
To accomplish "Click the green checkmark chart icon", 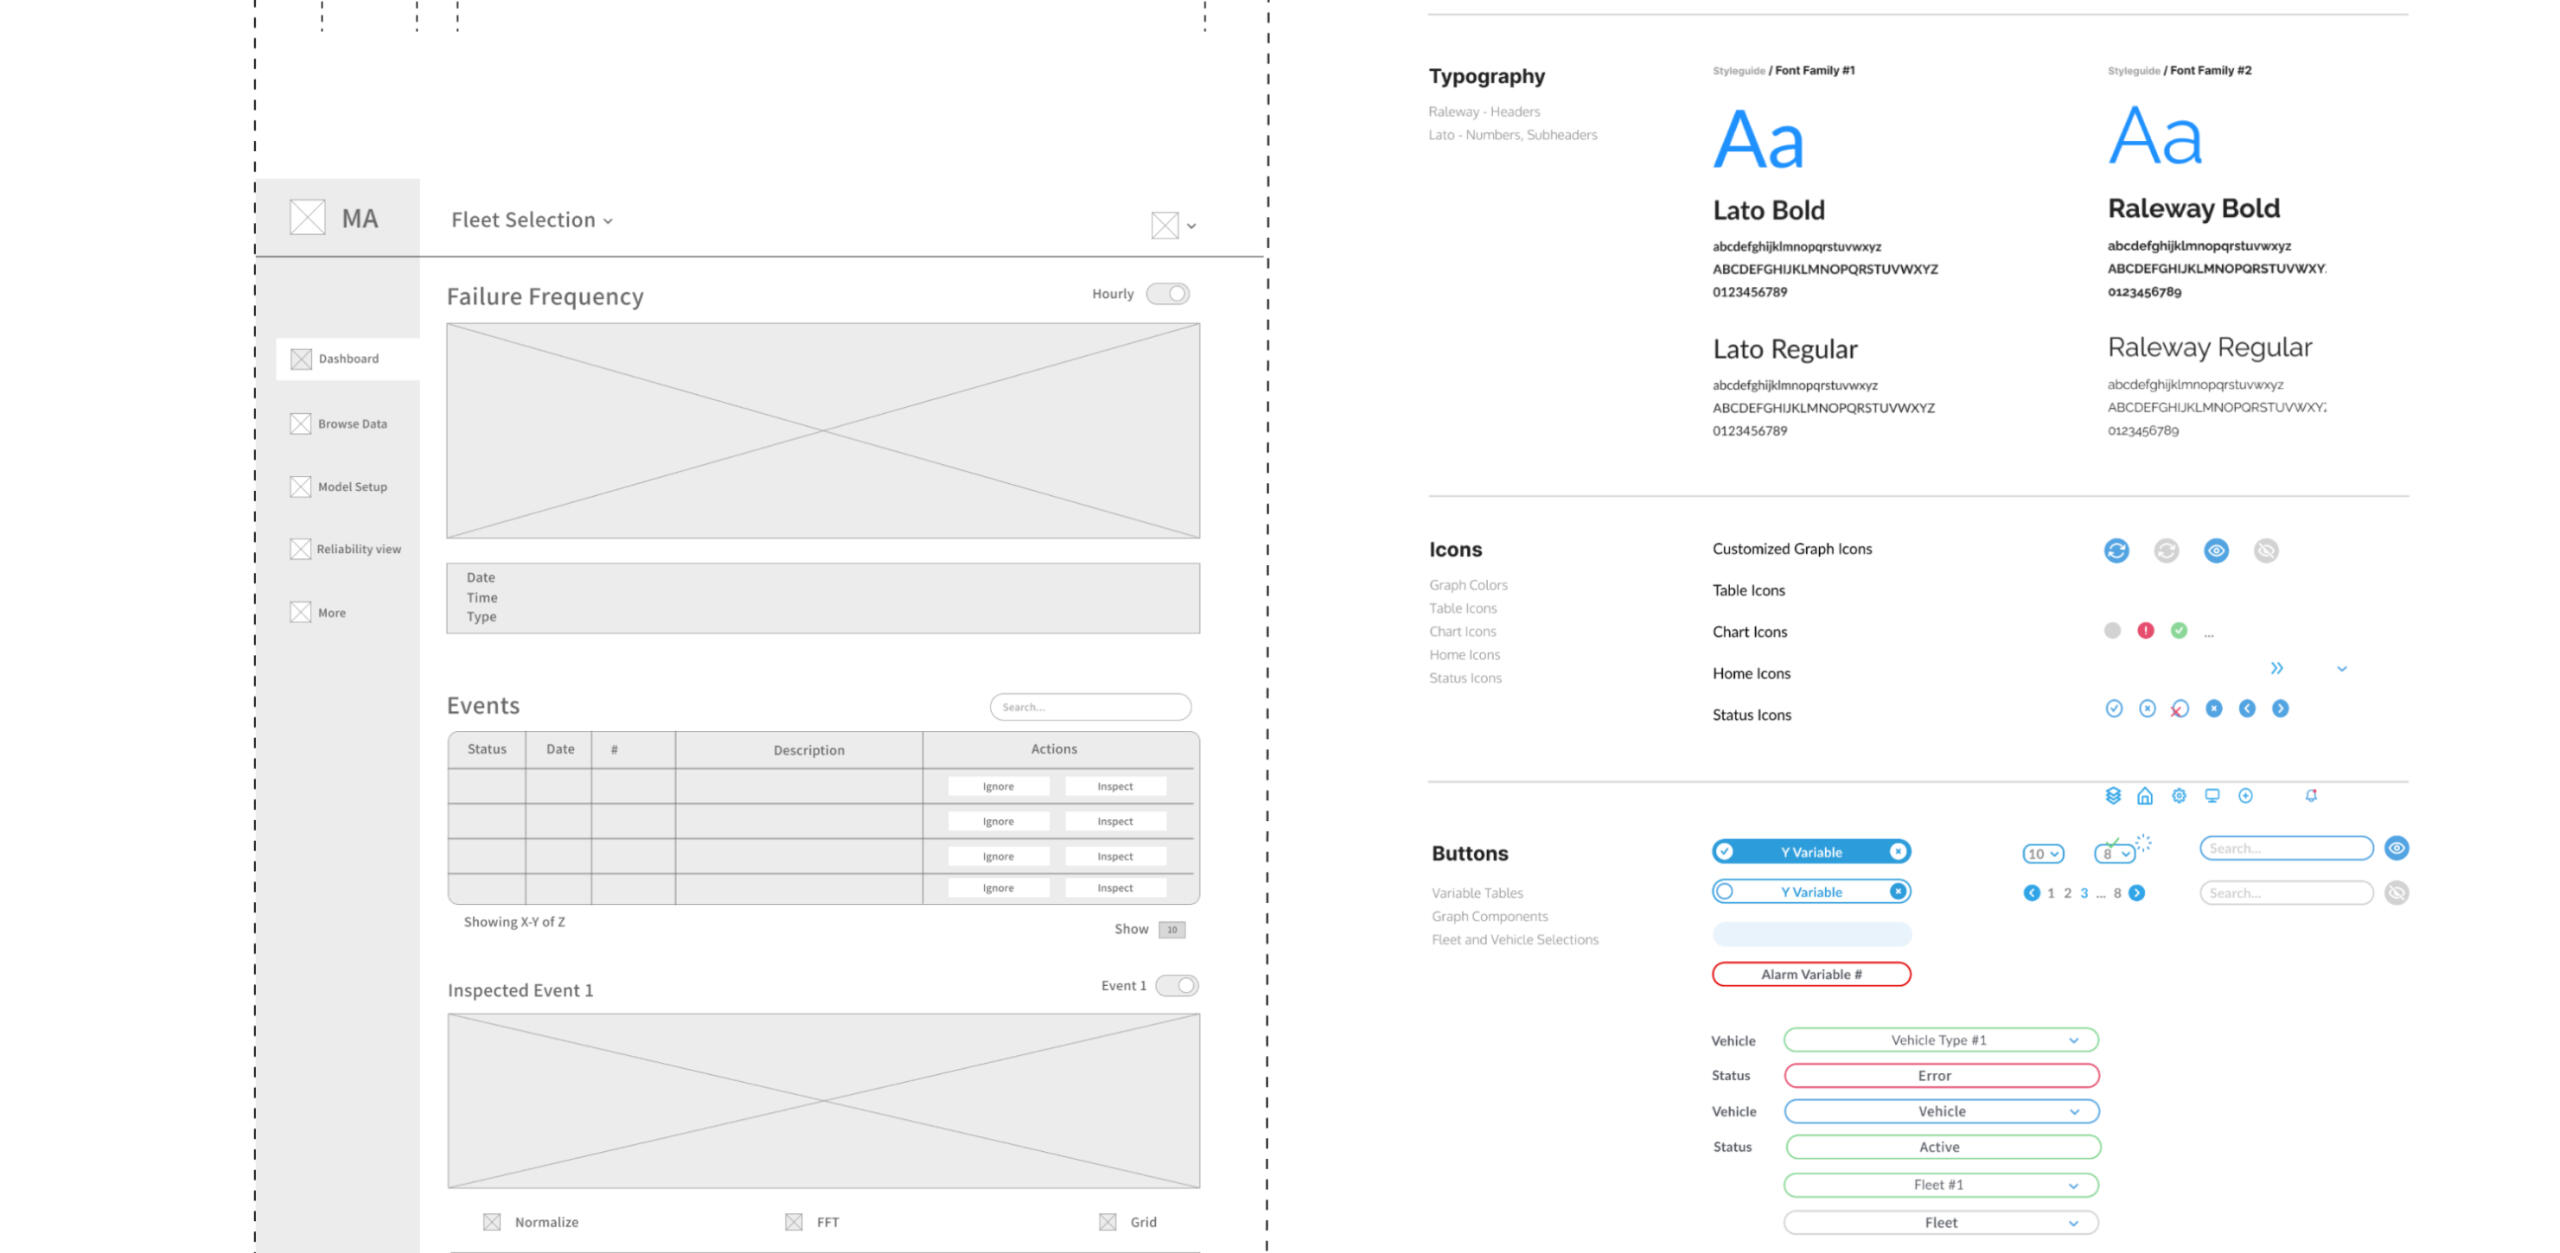I will click(2179, 631).
